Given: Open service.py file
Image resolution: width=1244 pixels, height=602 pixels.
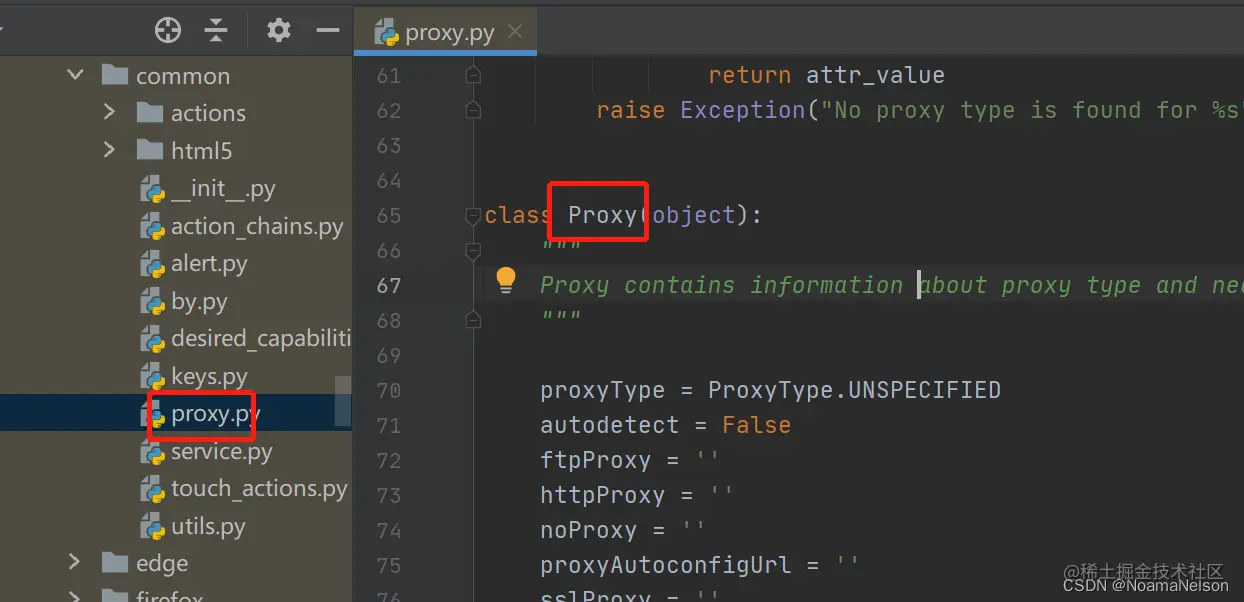Looking at the screenshot, I should pos(221,451).
